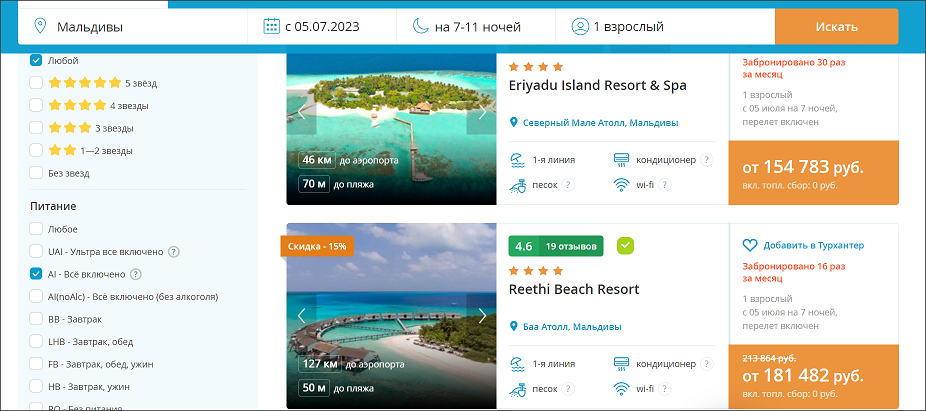Image resolution: width=926 pixels, height=411 pixels.
Task: Show previous photo of Reethi Beach Resort
Action: coord(301,315)
